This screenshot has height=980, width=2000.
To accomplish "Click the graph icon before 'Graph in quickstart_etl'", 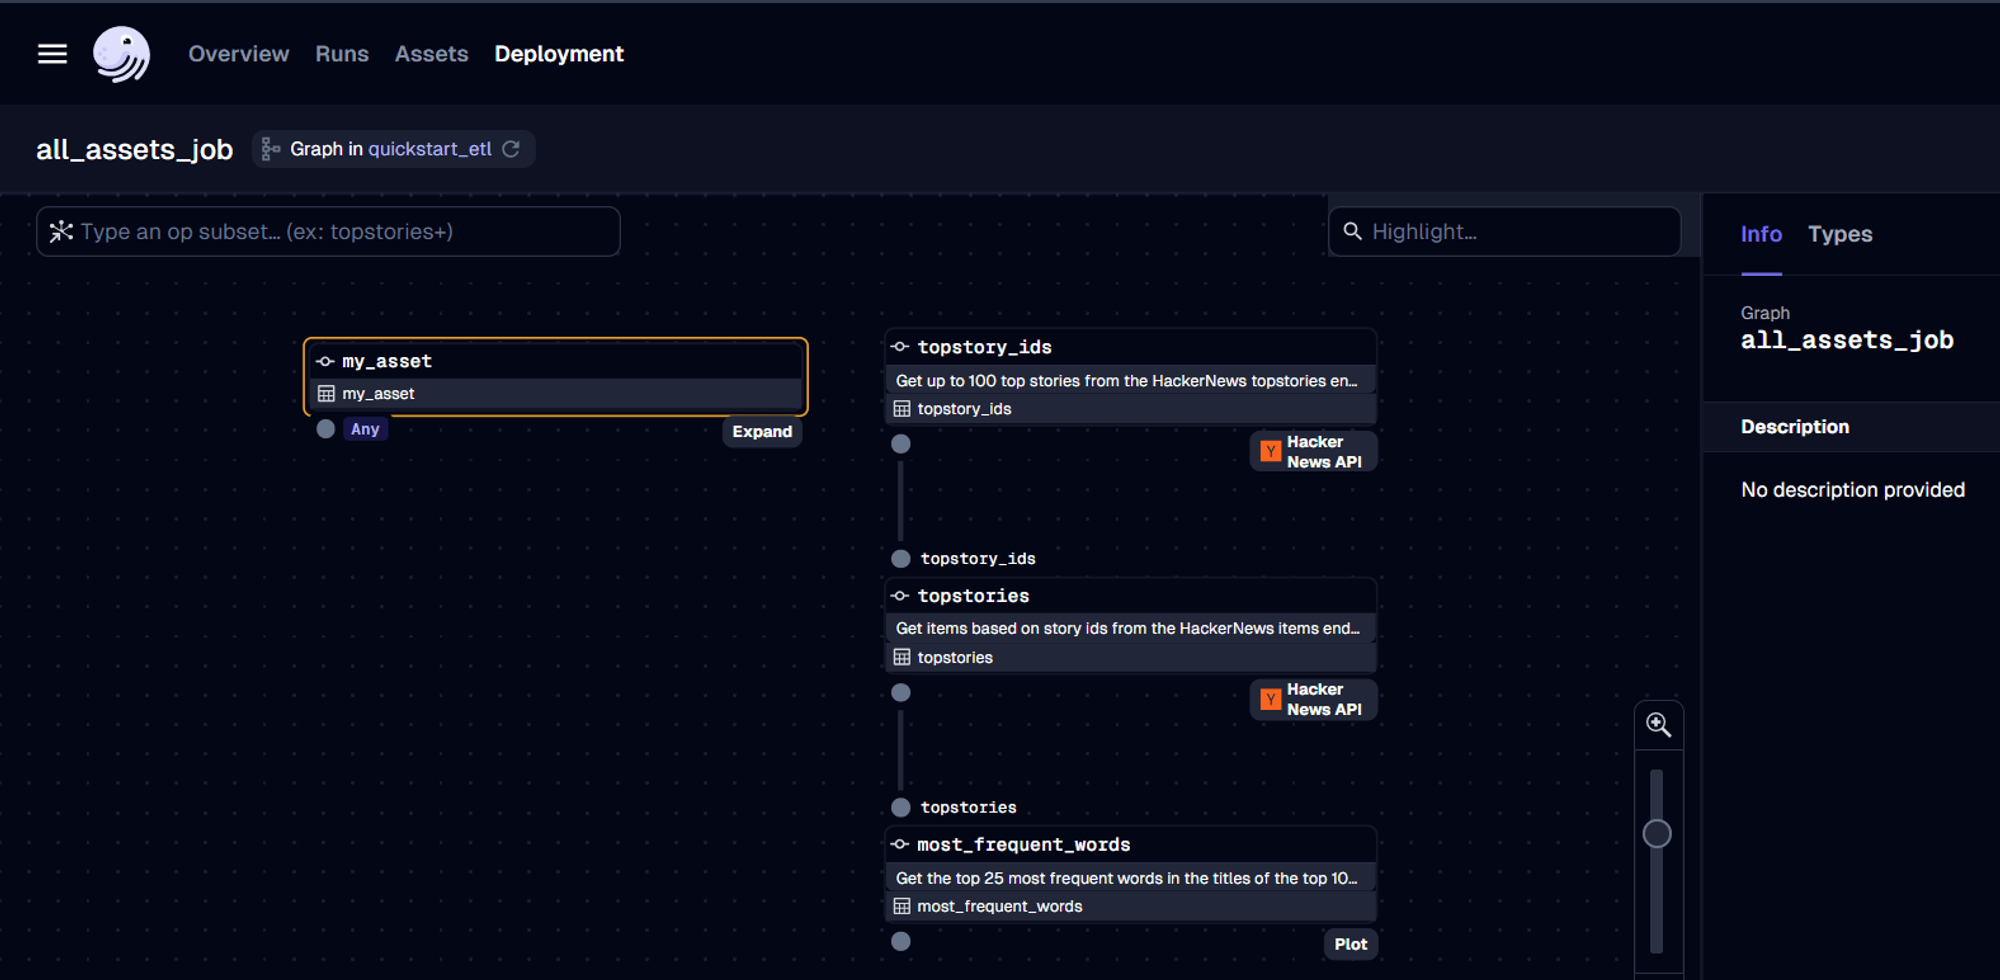I will (x=269, y=148).
